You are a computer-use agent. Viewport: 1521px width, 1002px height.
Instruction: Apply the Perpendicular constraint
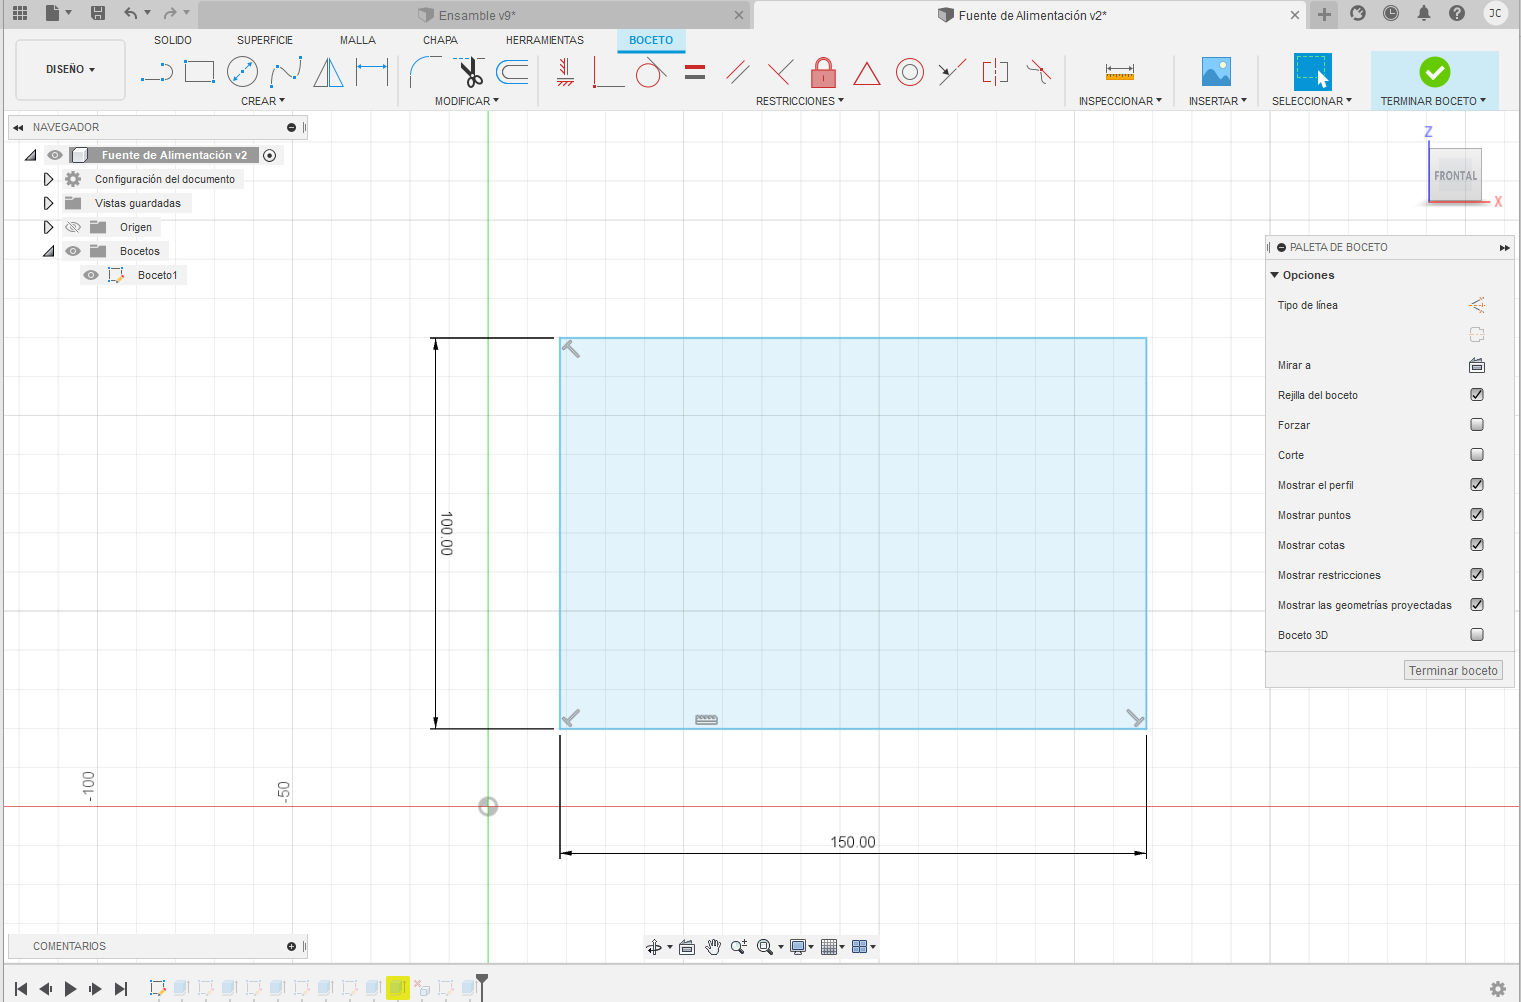(x=781, y=72)
